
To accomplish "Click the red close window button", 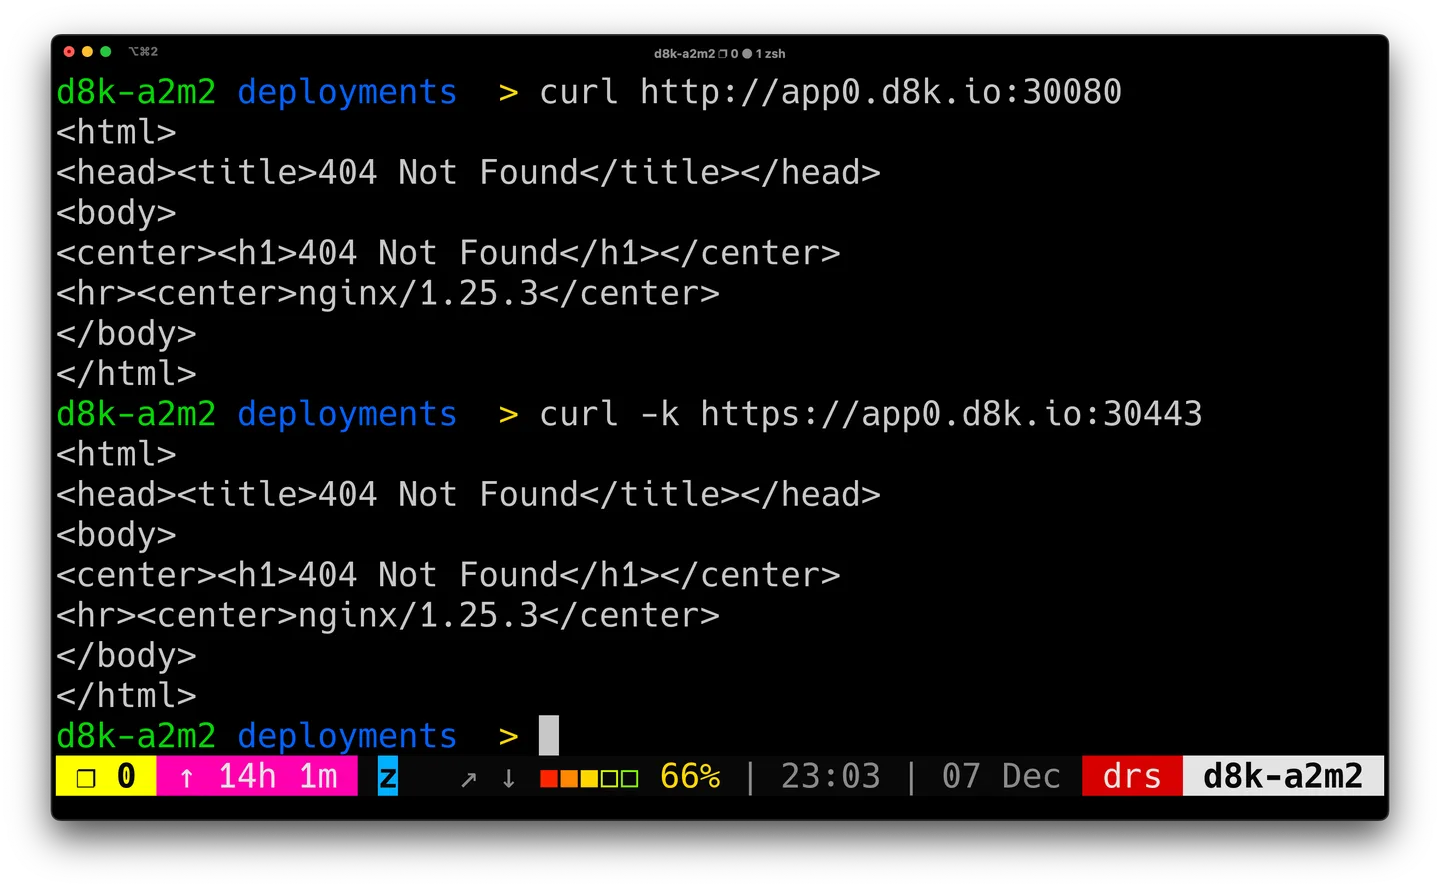I will (69, 51).
